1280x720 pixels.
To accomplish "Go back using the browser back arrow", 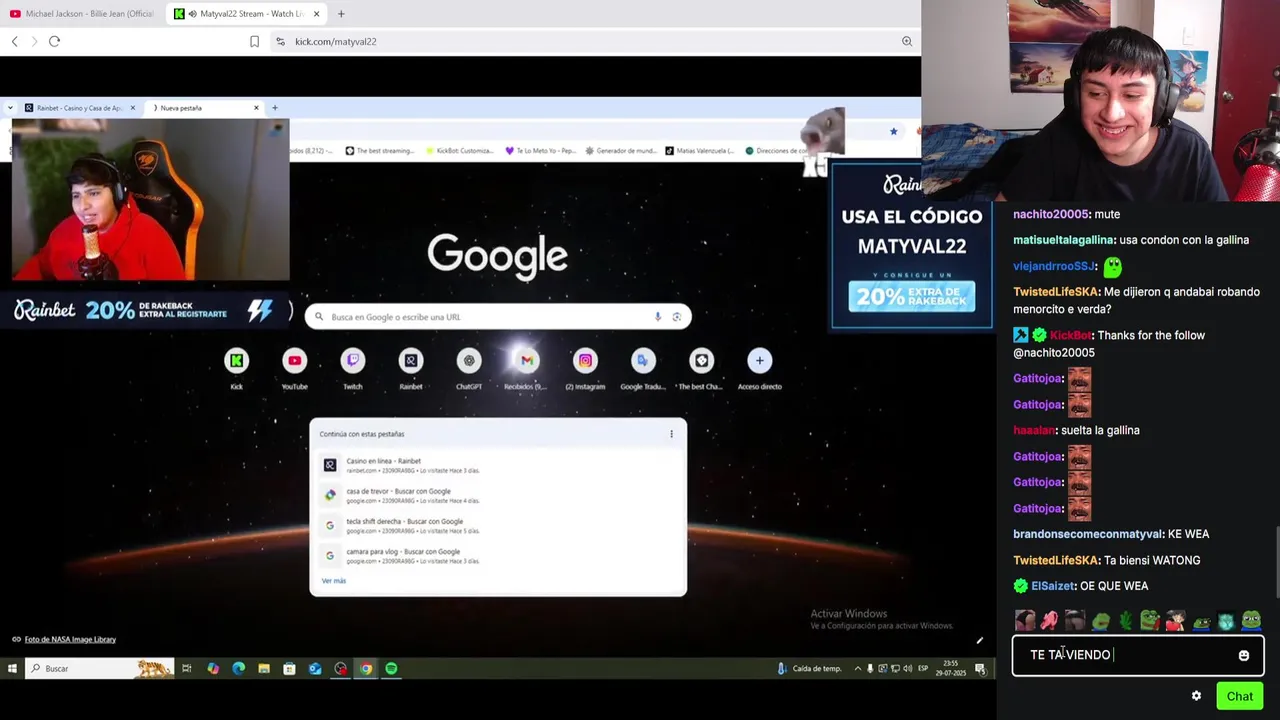I will [14, 41].
